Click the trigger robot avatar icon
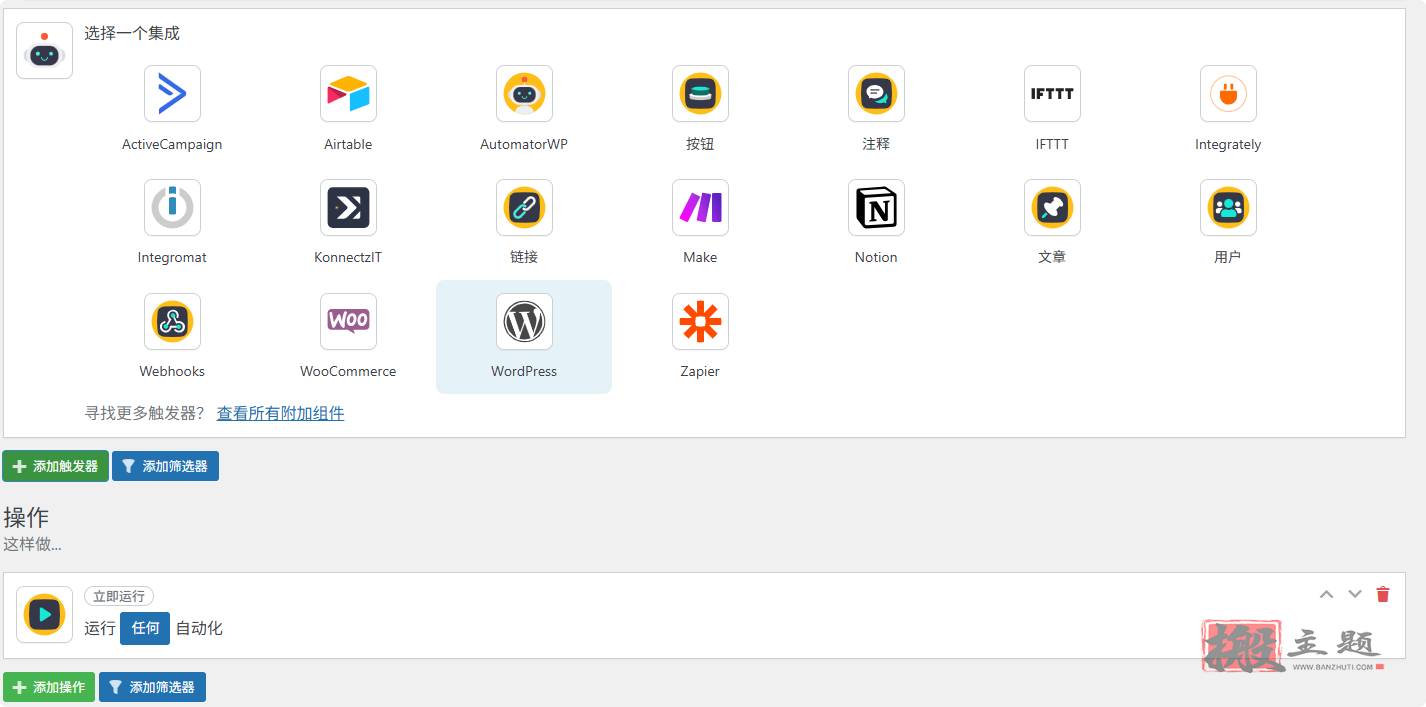1426x707 pixels. point(44,51)
